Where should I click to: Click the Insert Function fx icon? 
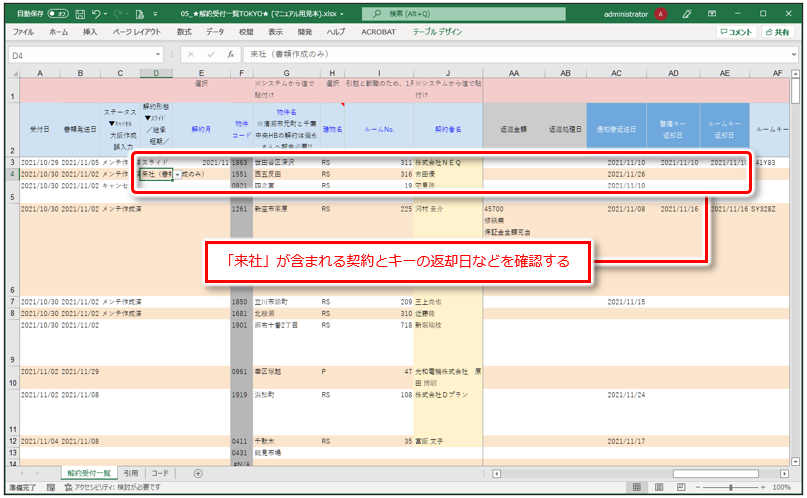click(x=231, y=55)
